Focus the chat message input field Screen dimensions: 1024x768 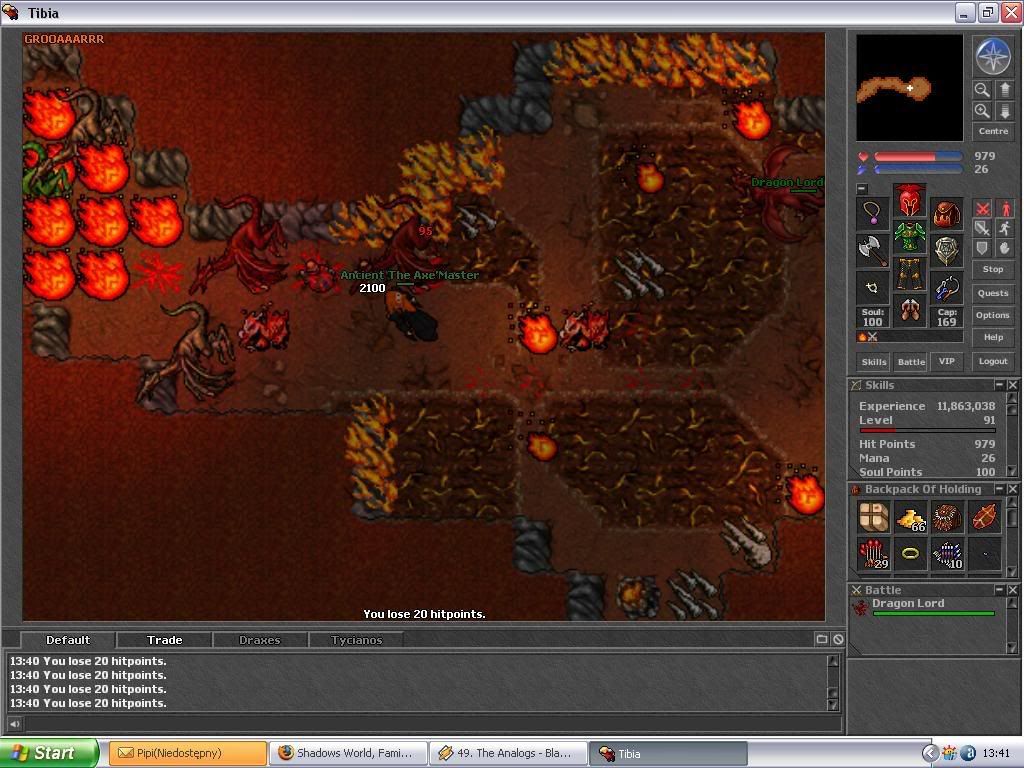(432, 724)
